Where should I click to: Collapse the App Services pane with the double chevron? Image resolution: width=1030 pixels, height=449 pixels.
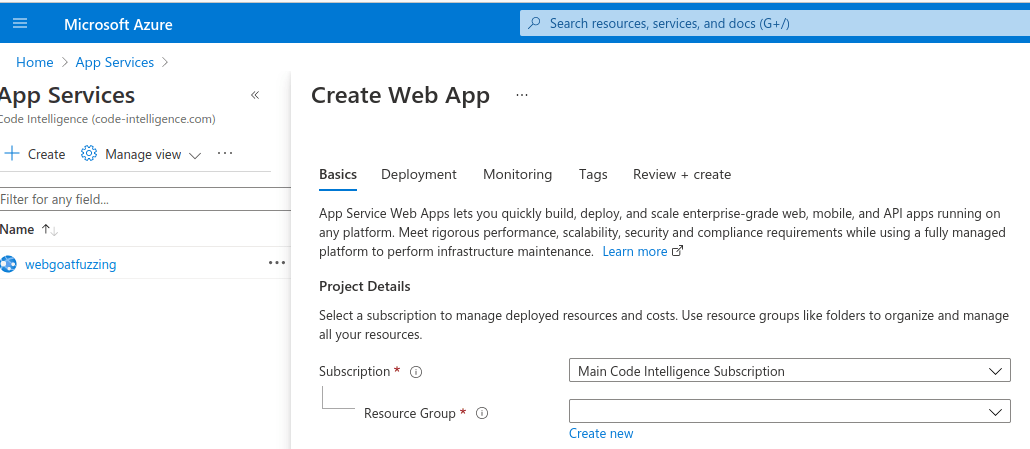[x=255, y=95]
